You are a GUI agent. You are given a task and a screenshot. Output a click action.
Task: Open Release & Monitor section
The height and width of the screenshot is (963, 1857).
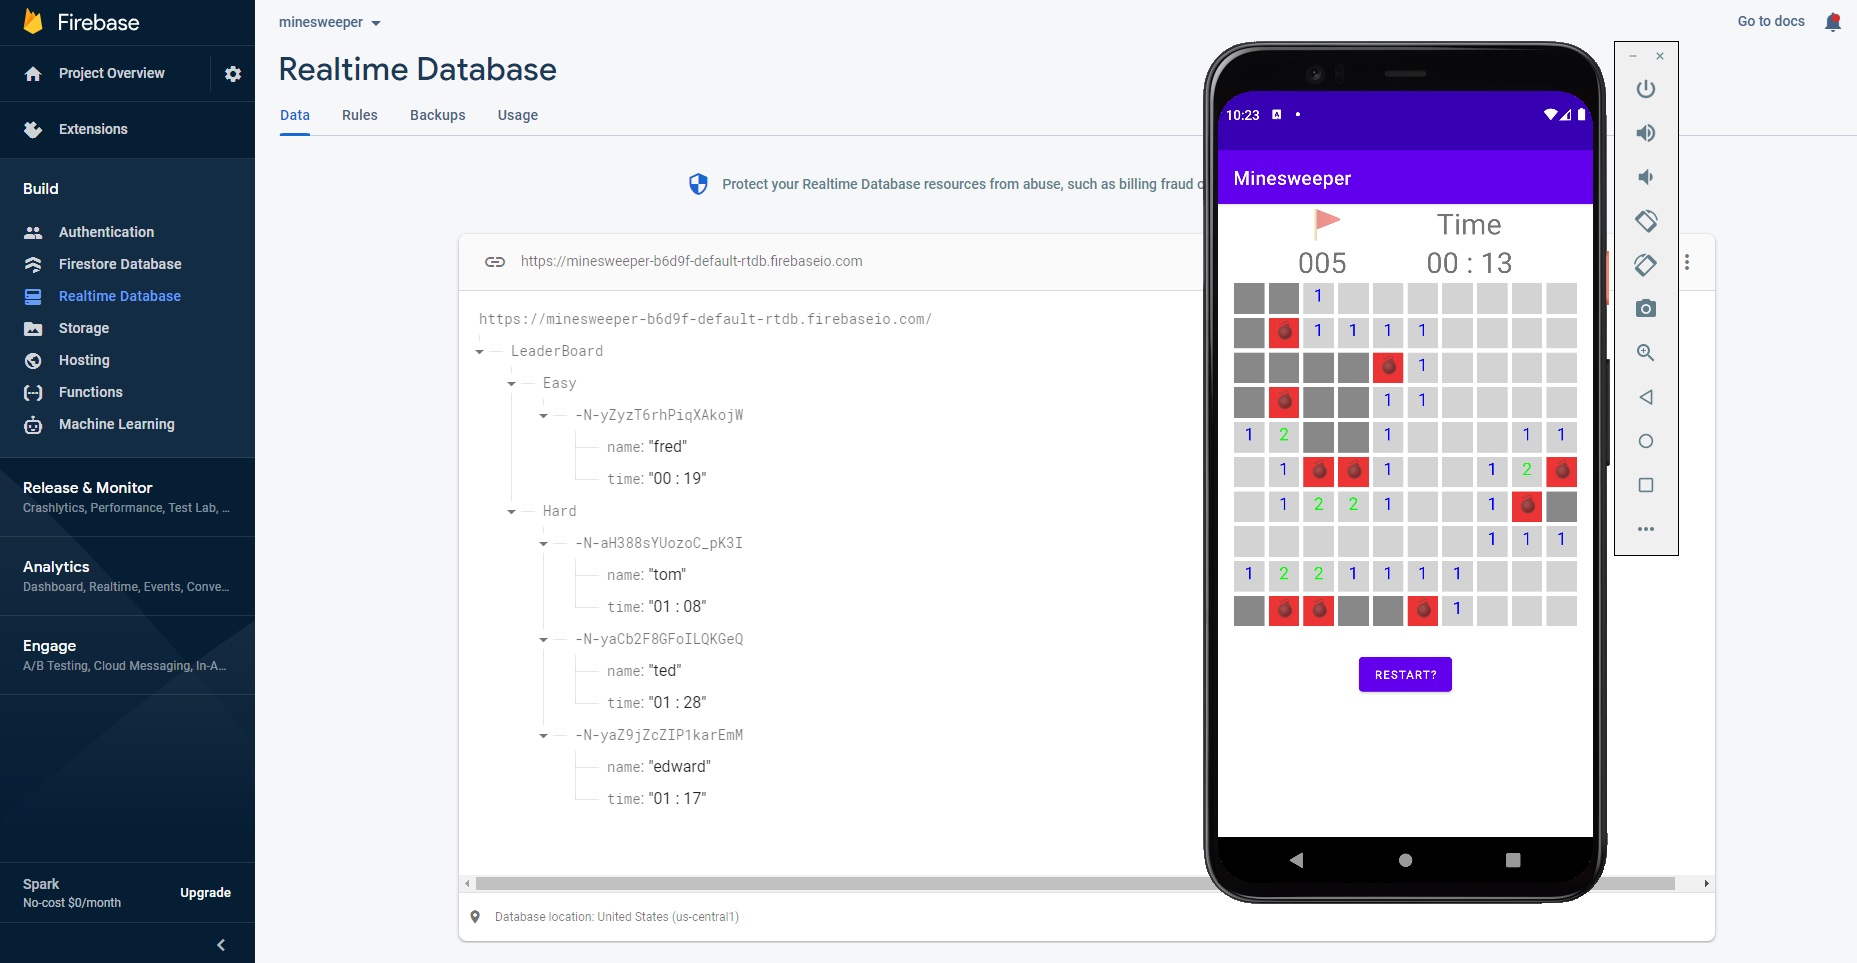coord(127,497)
